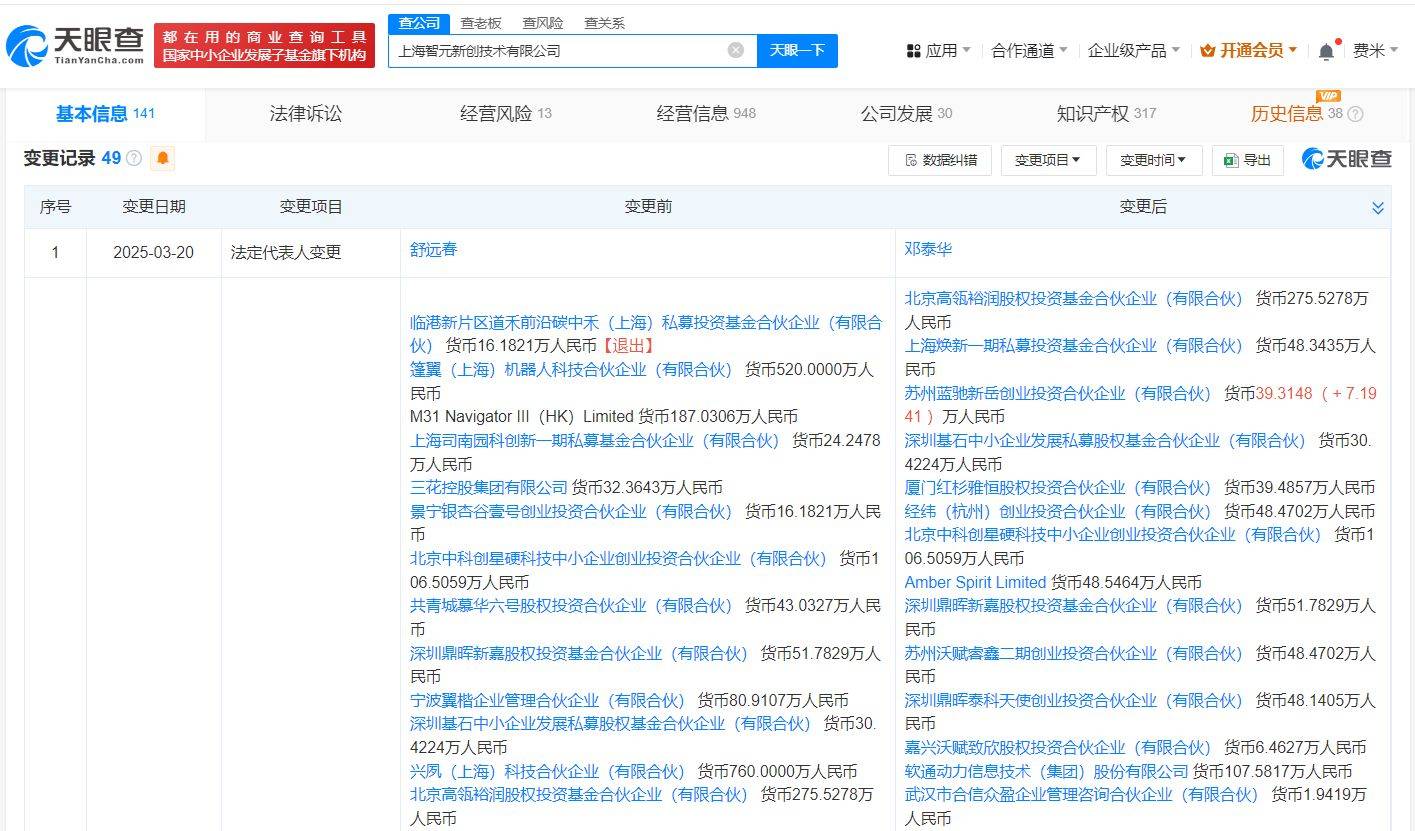
Task: Click the 天眼一下 search button
Action: (x=797, y=50)
